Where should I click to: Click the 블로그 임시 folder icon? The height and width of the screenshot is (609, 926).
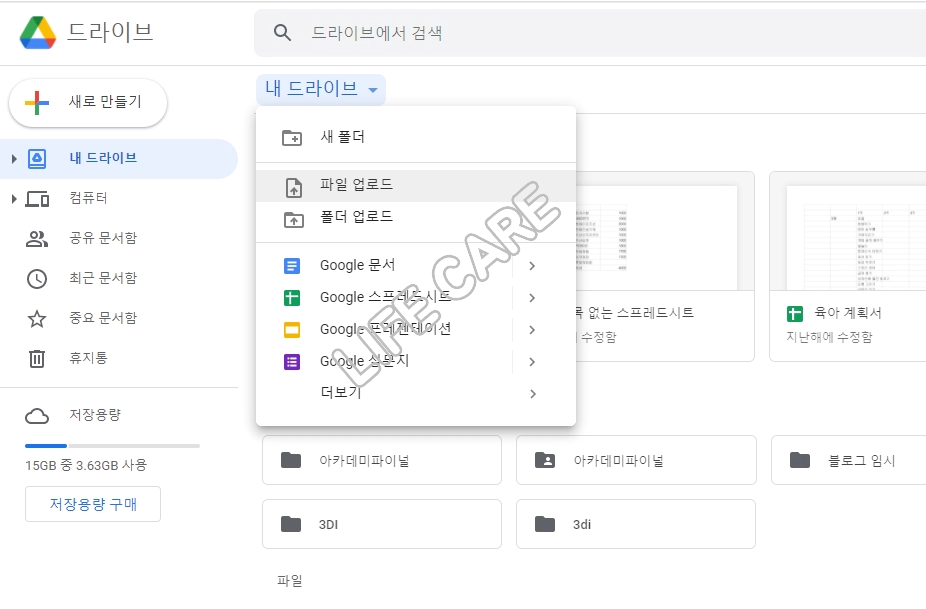coord(800,460)
